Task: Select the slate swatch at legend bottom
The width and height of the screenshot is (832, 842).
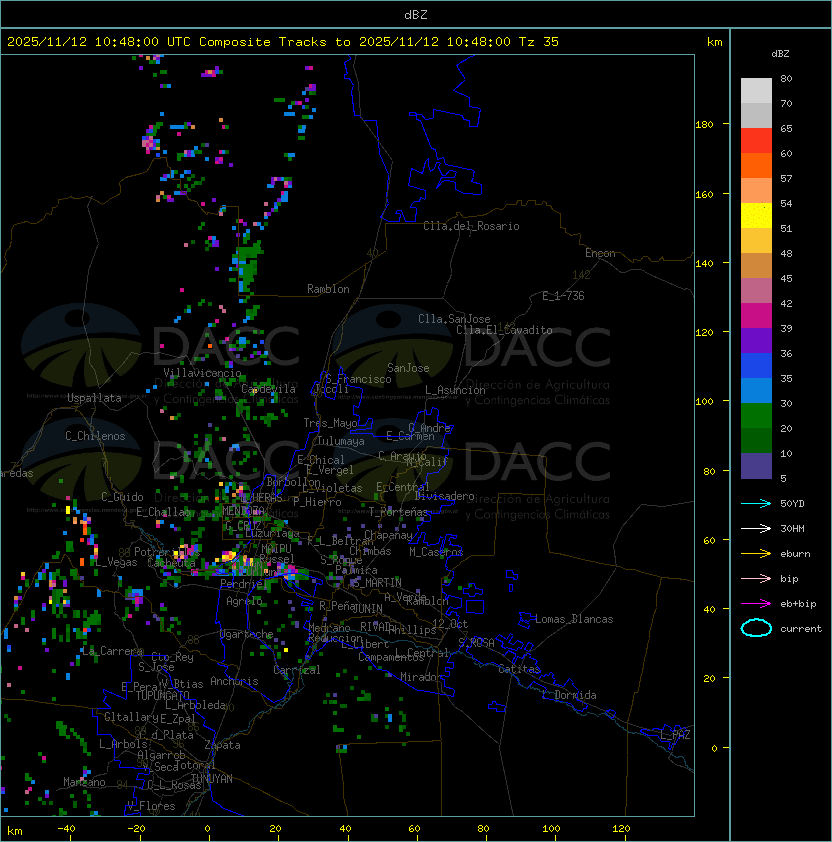Action: [x=756, y=466]
